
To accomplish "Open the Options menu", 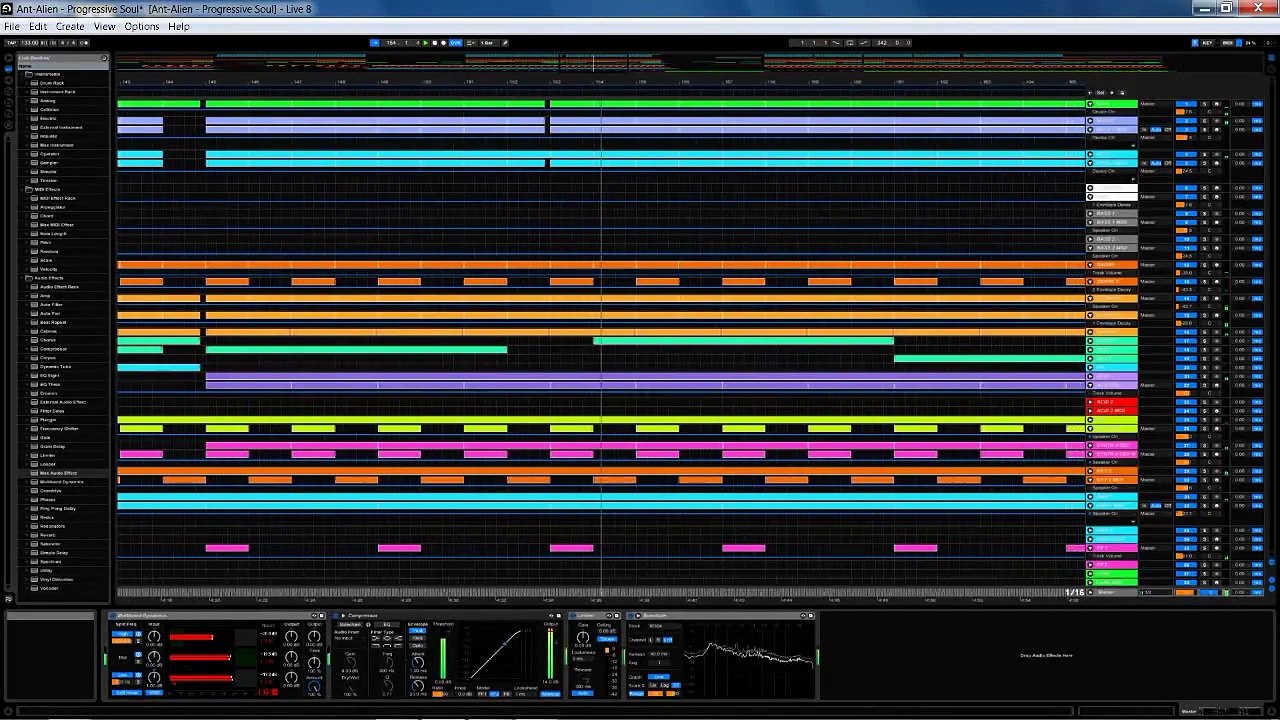I will pos(141,26).
